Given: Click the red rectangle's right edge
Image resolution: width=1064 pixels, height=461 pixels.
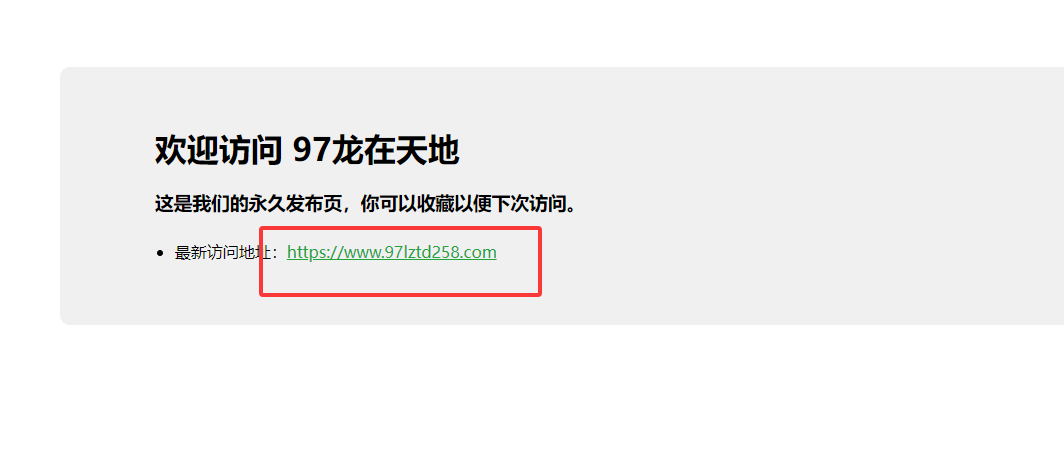Looking at the screenshot, I should tap(539, 261).
